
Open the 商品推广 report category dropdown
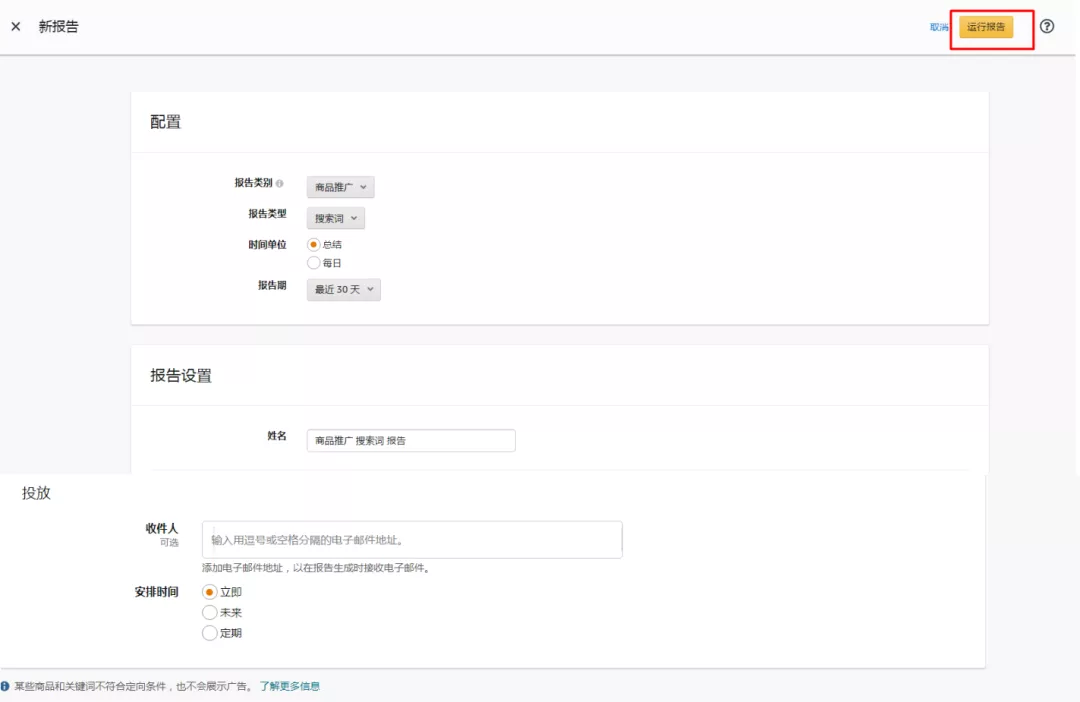pos(341,186)
